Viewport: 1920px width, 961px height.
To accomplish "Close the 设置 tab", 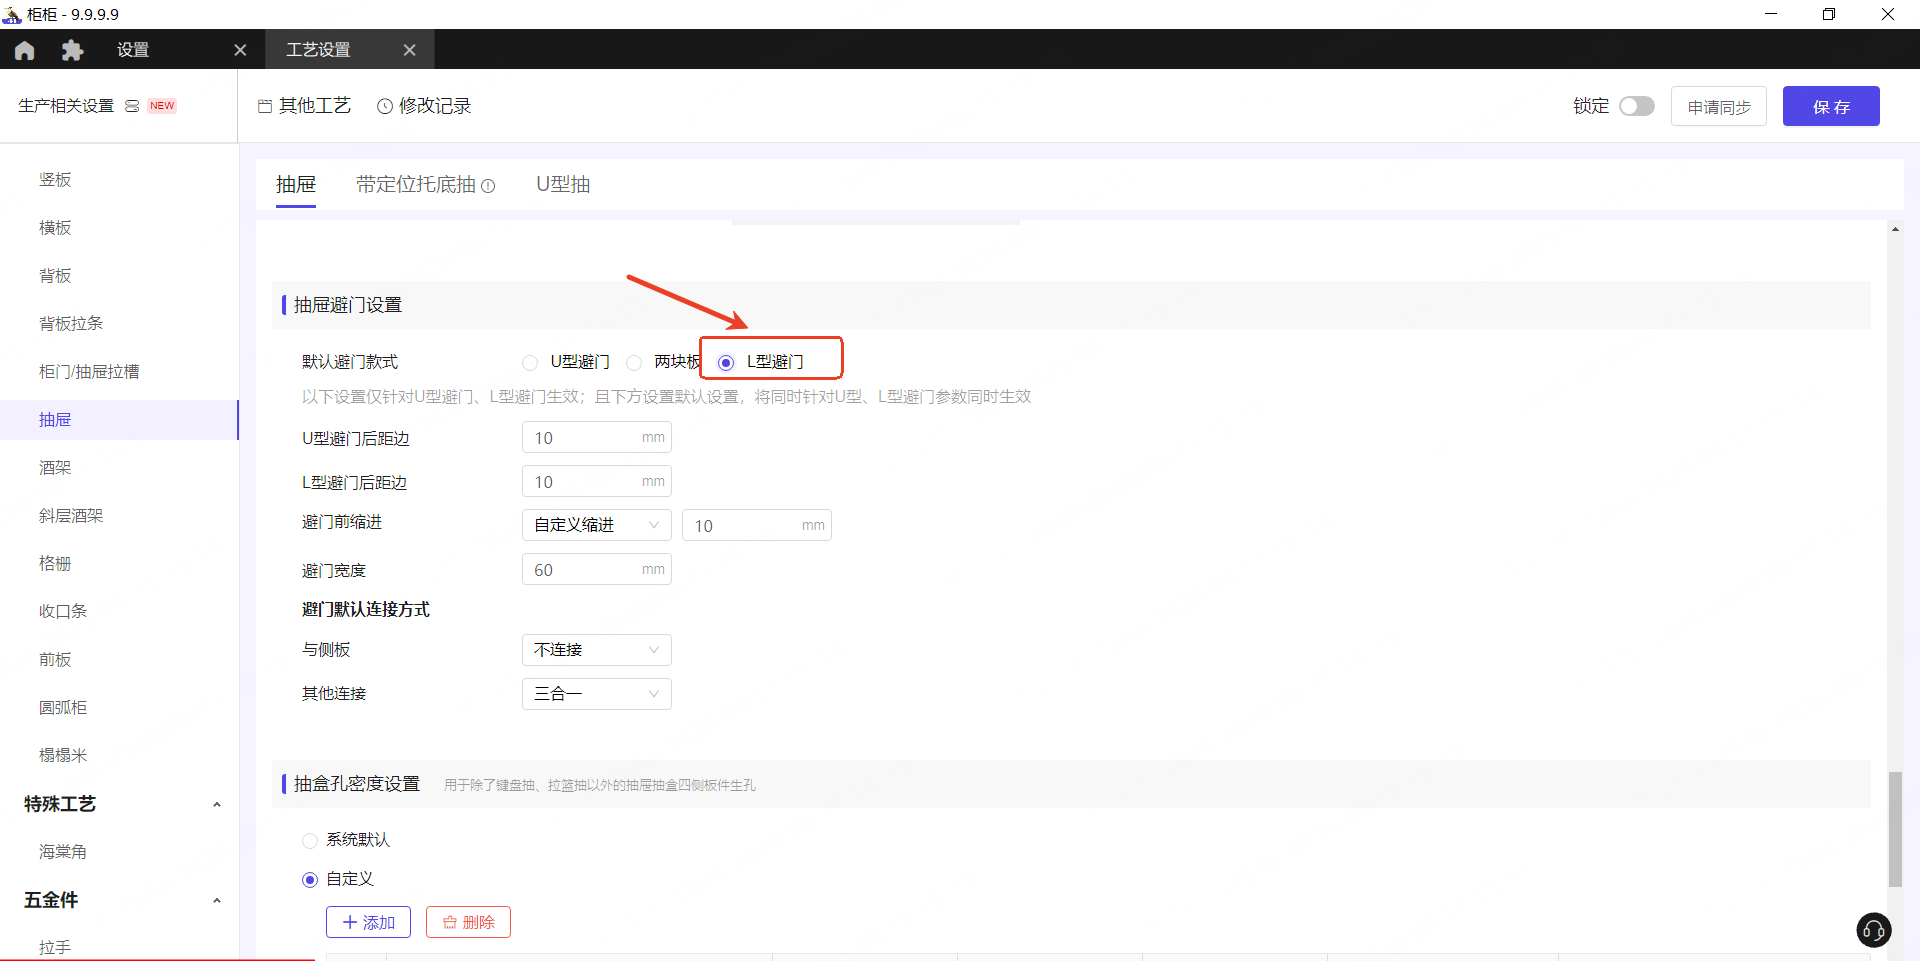I will click(x=240, y=50).
